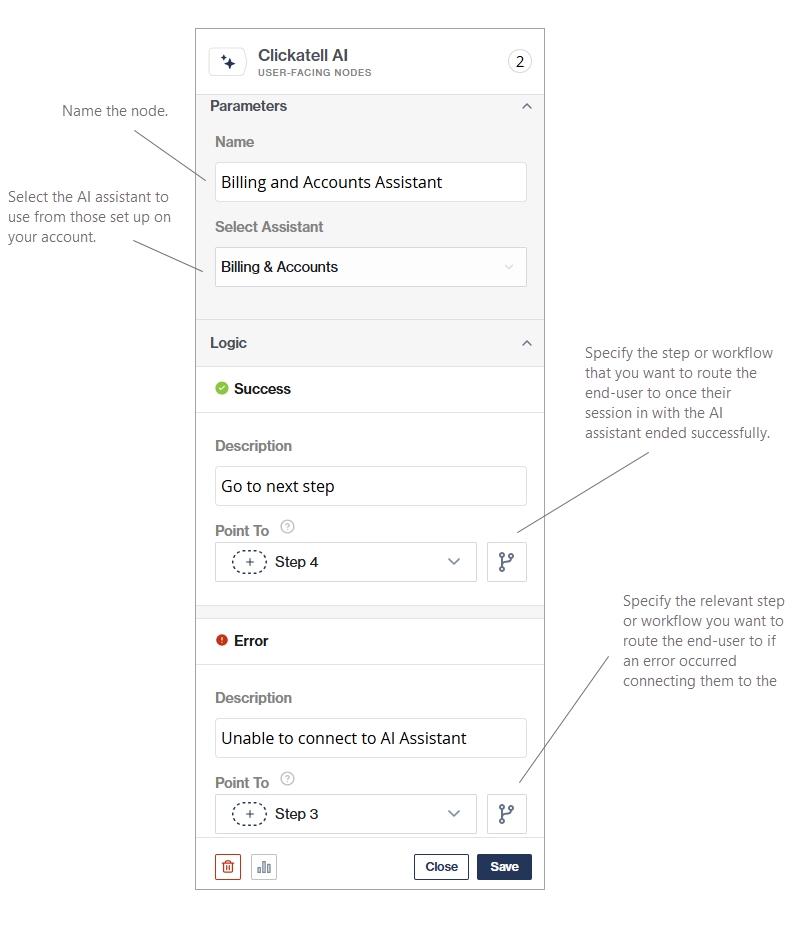Click the red trash delete icon

click(x=228, y=867)
